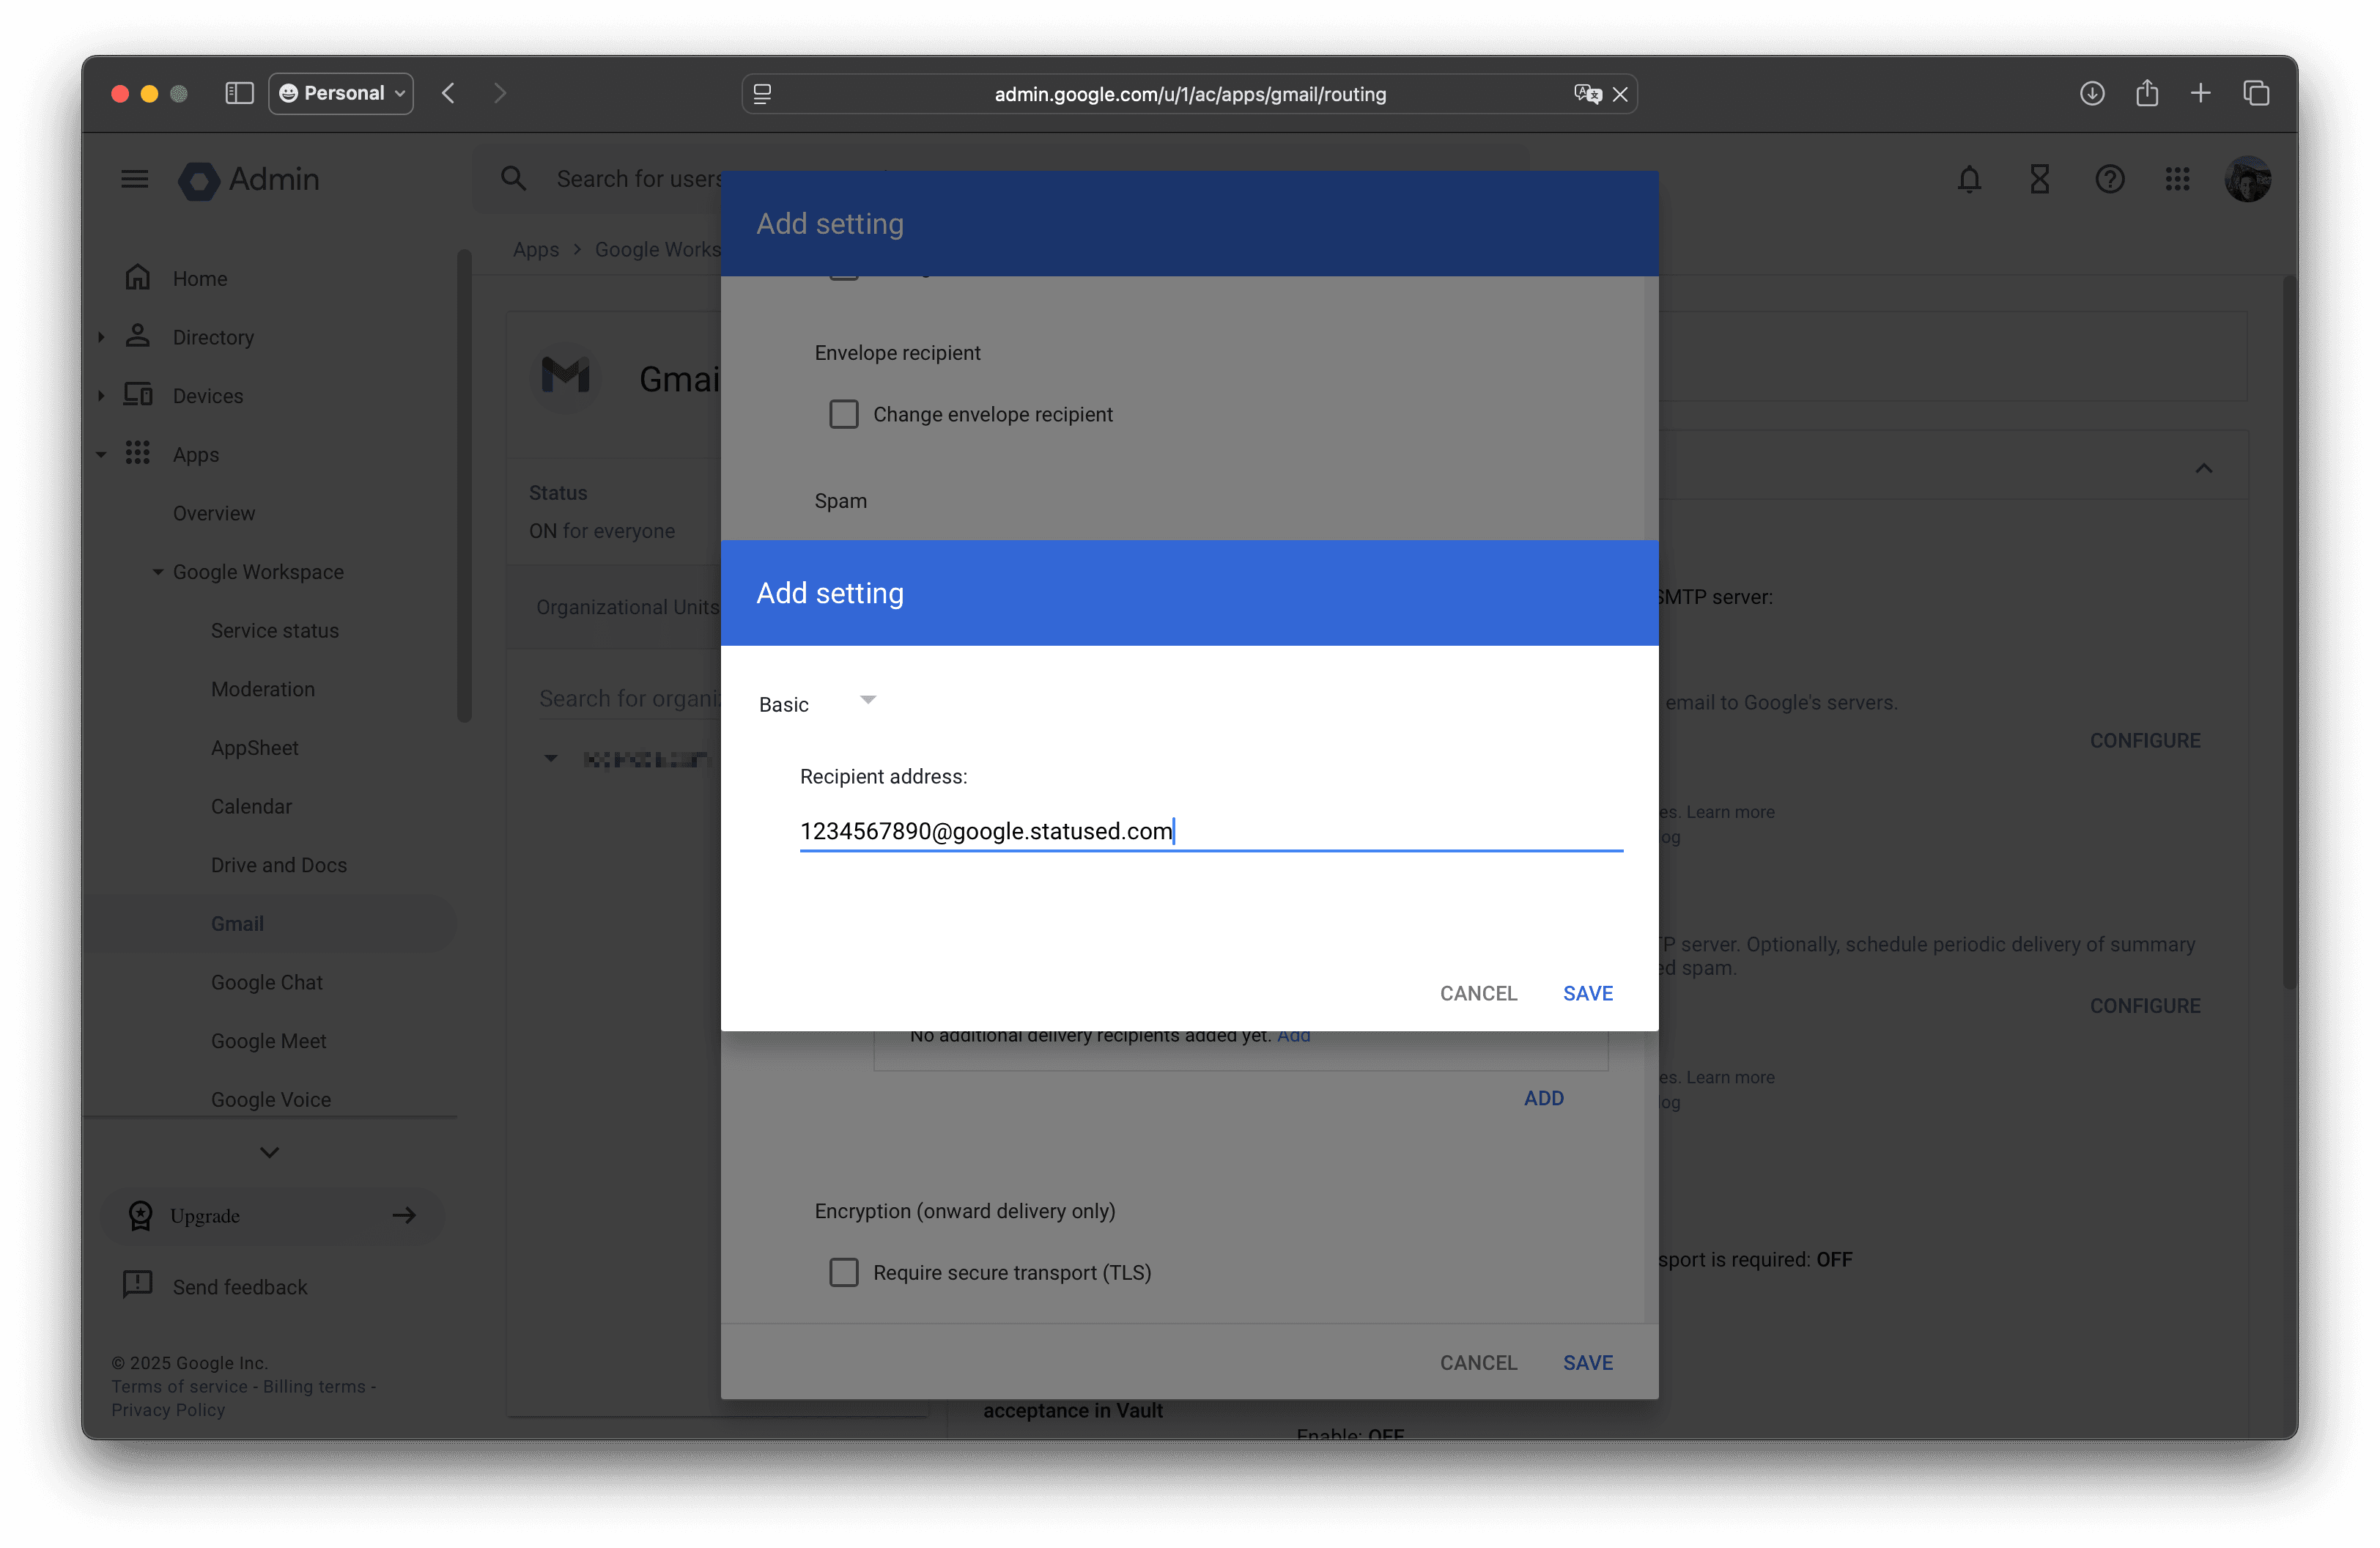The height and width of the screenshot is (1548, 2380).
Task: Click the notifications bell icon
Action: click(x=1968, y=179)
